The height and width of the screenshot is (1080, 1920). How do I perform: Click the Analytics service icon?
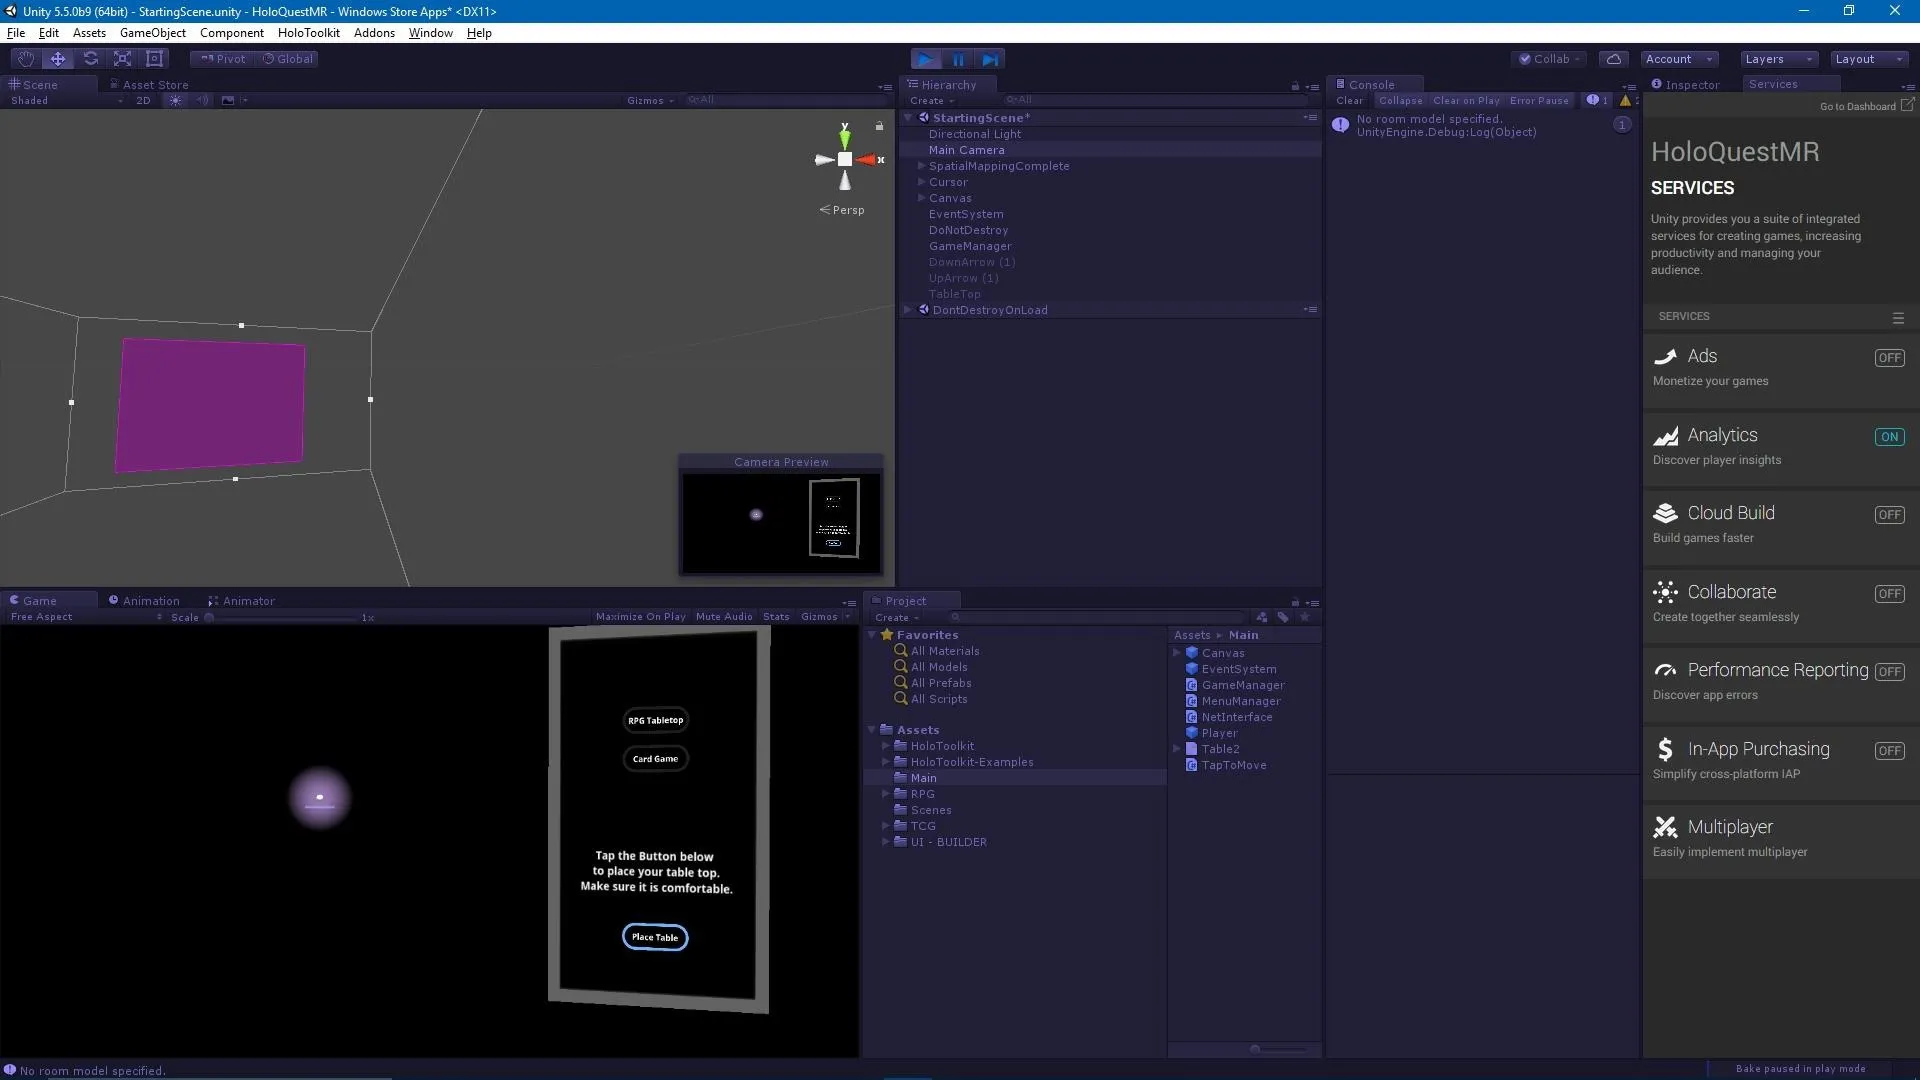tap(1665, 436)
